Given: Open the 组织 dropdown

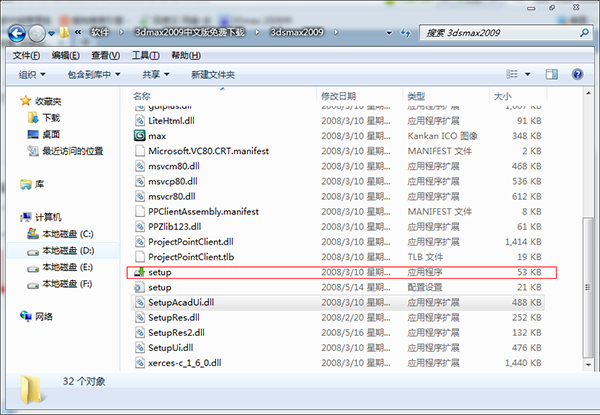Looking at the screenshot, I should [x=32, y=75].
